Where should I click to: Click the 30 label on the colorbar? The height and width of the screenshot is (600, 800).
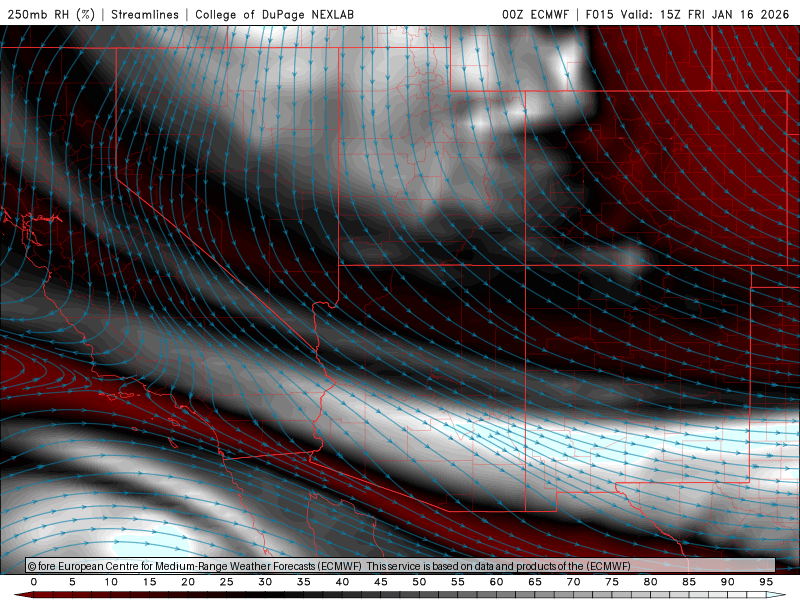pos(265,582)
